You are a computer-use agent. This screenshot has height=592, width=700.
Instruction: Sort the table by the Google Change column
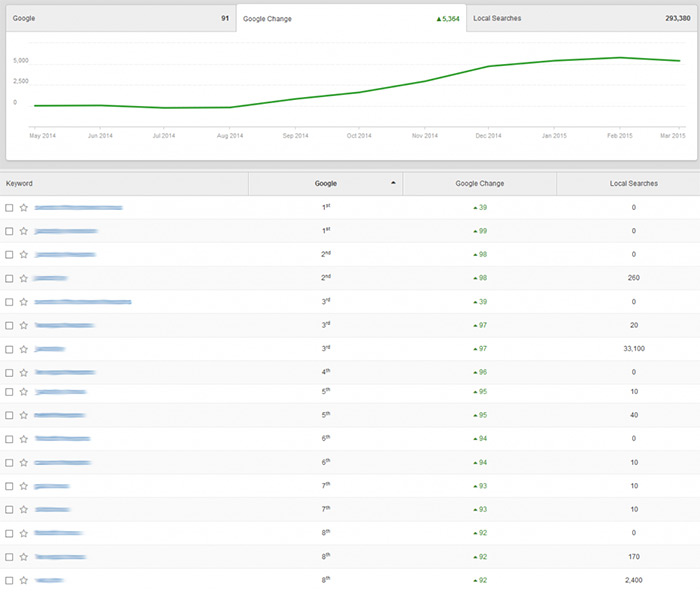point(479,184)
